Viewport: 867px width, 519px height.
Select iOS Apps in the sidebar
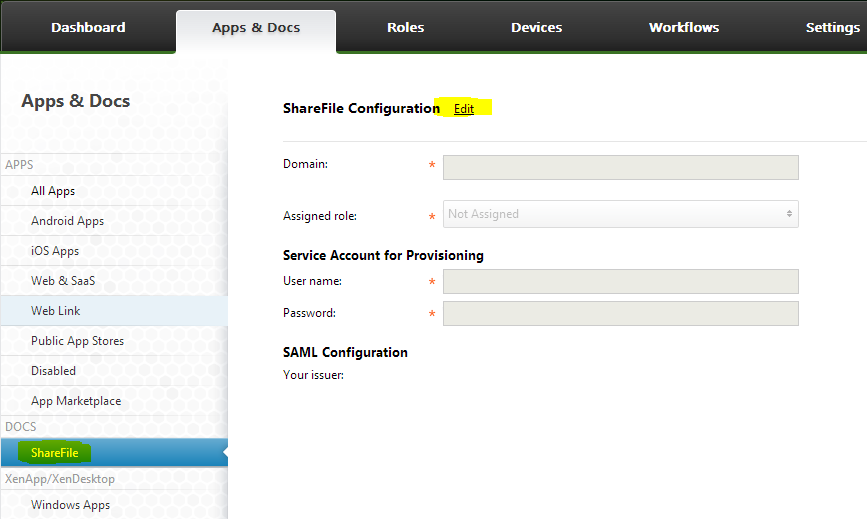coord(55,251)
